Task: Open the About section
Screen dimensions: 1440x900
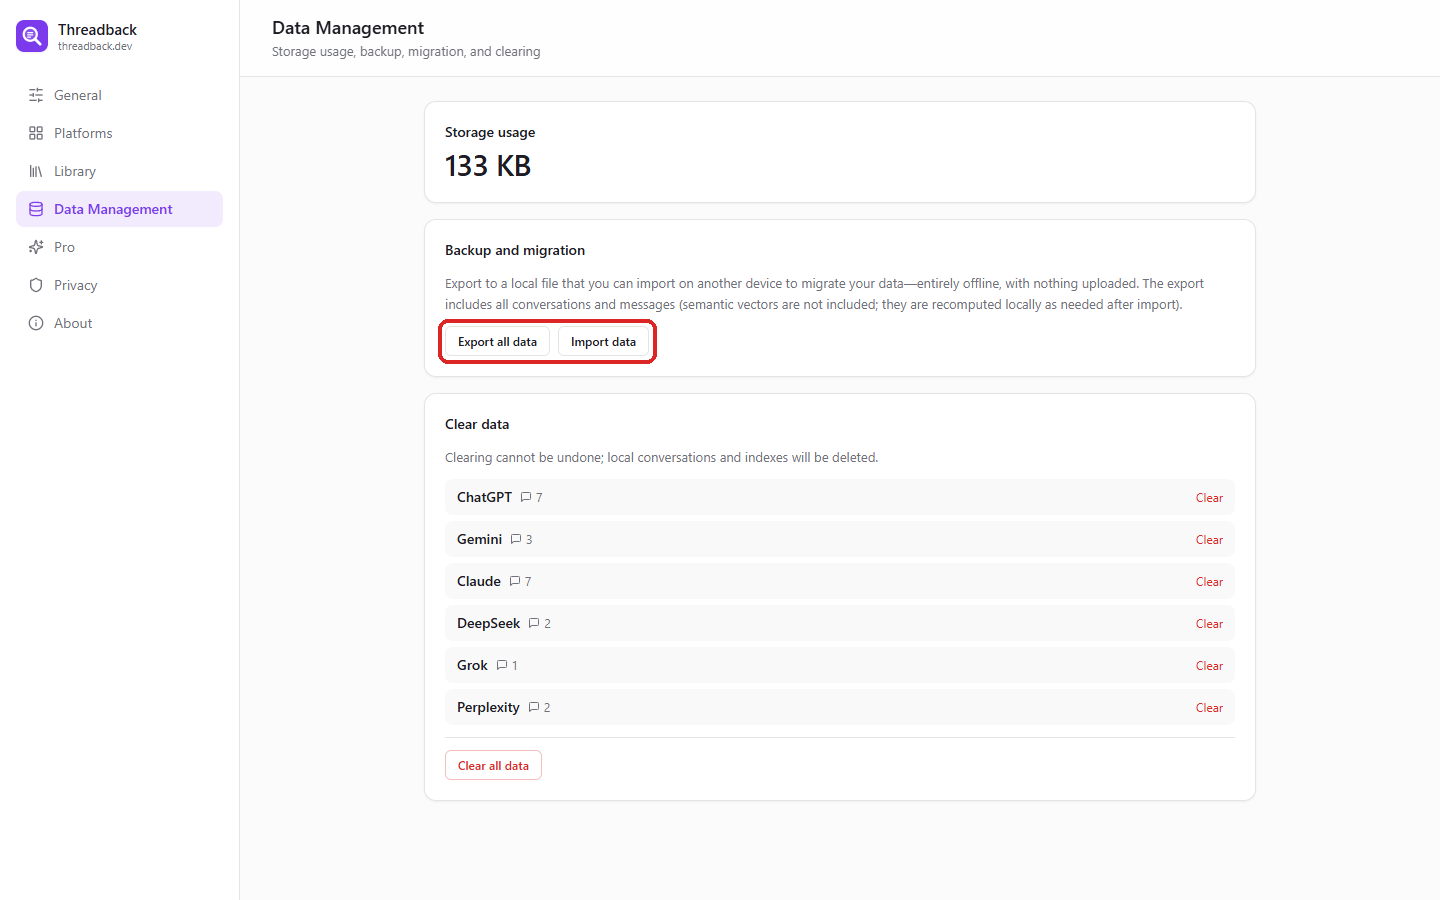Action: 119,323
